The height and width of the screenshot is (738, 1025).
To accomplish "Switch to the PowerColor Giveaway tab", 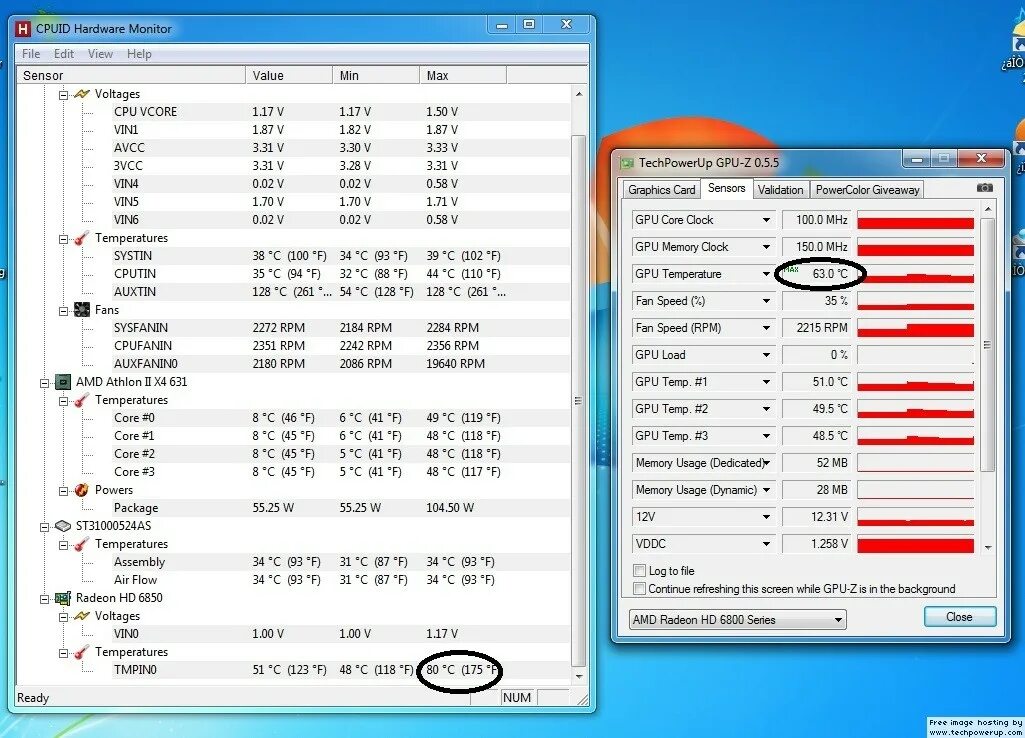I will [x=867, y=190].
